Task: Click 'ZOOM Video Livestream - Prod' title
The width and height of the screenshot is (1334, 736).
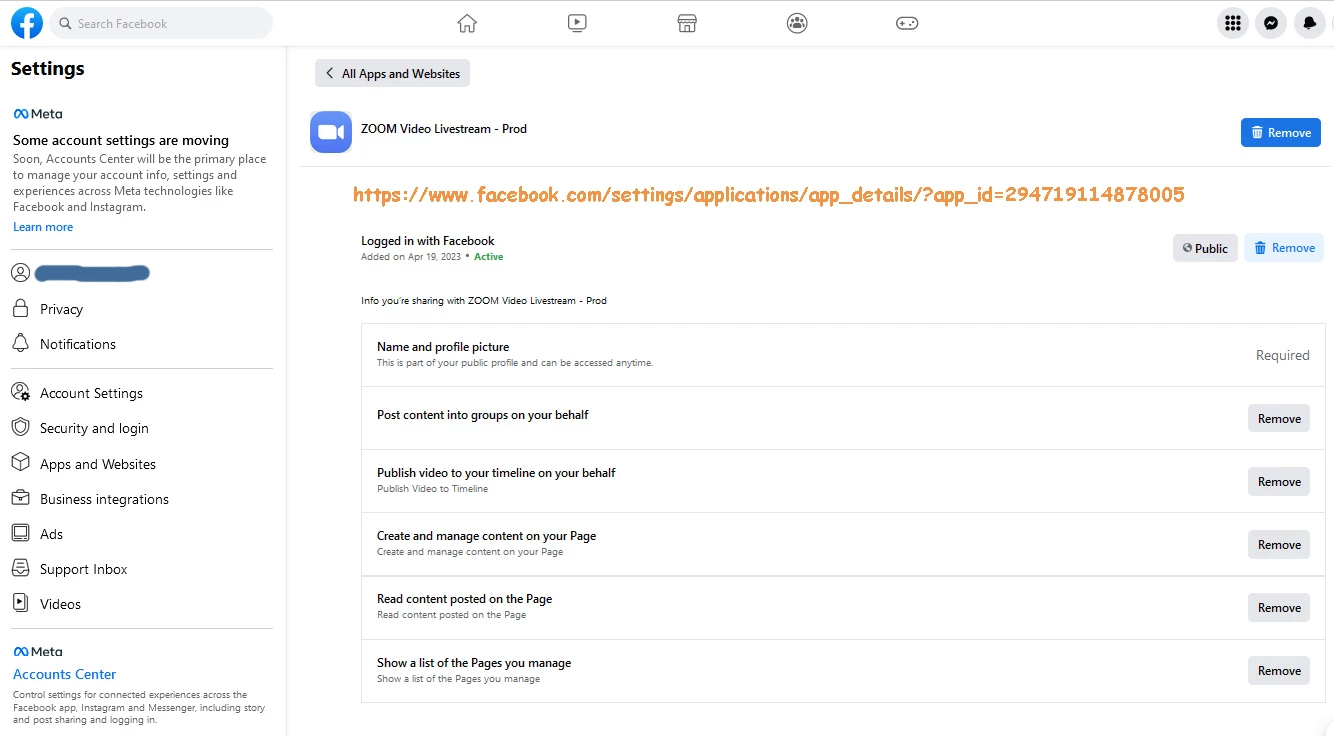Action: coord(444,129)
